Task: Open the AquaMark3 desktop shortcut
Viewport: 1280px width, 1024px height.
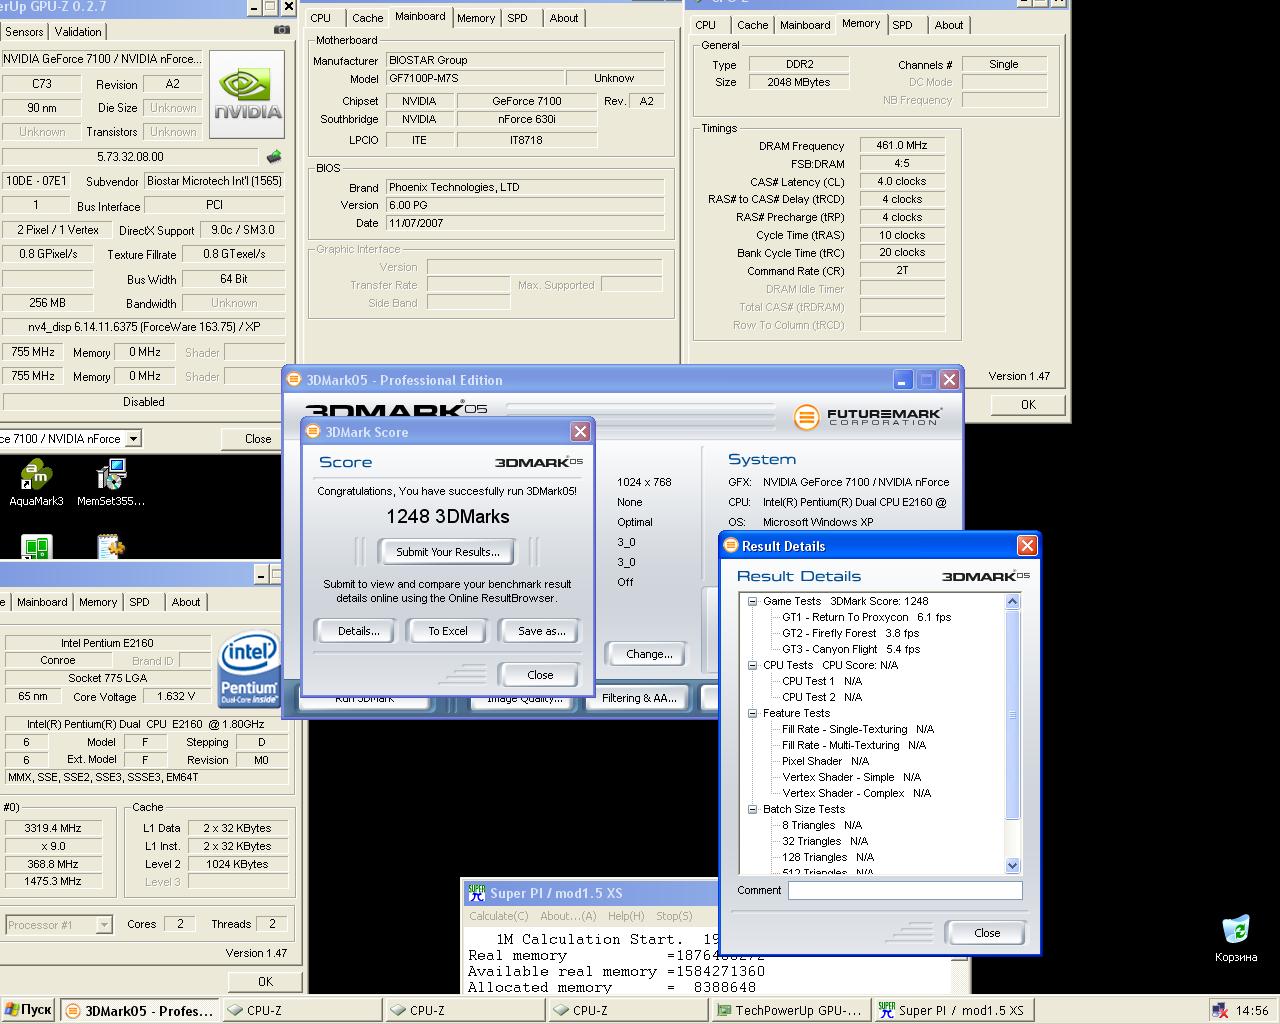Action: click(36, 483)
